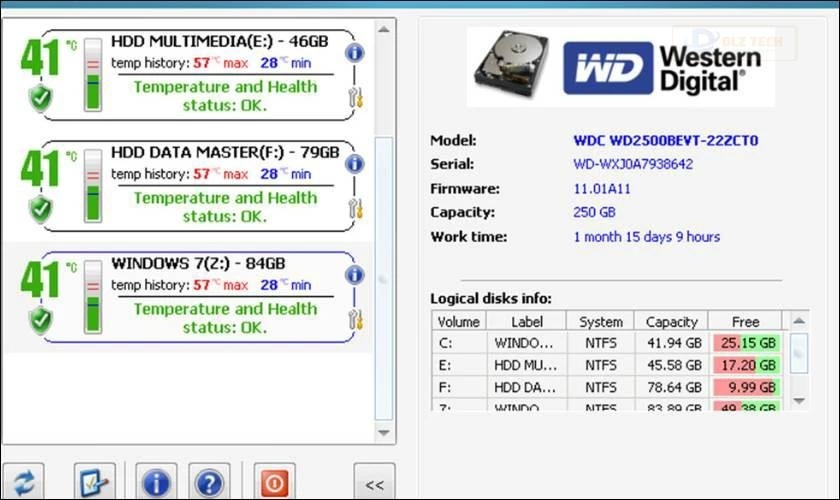Click the 41 temperature of WINDOWS 7(Z:)
The height and width of the screenshot is (500, 840).
(x=40, y=280)
